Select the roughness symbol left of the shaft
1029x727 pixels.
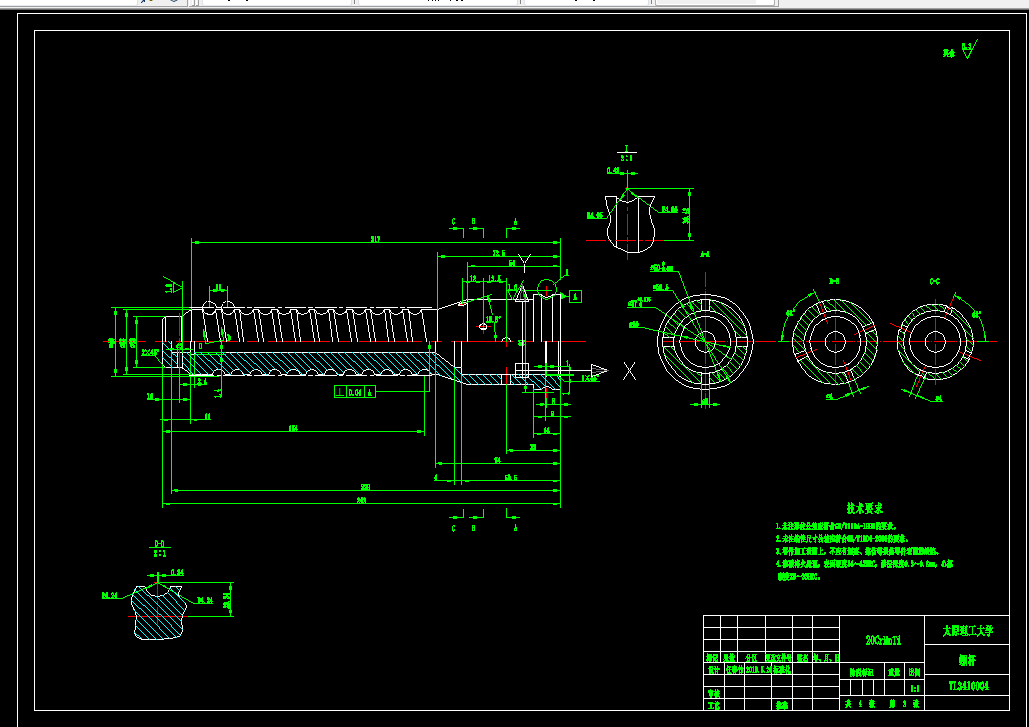[173, 285]
